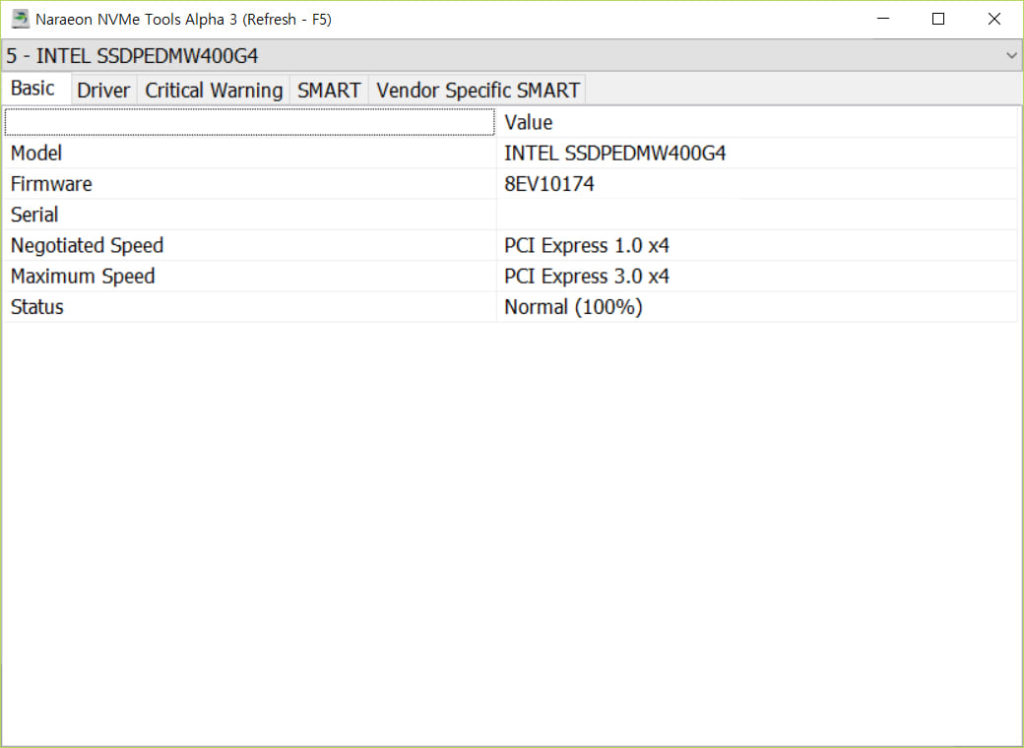The height and width of the screenshot is (748, 1024).
Task: Select the Model row label
Action: coord(37,154)
